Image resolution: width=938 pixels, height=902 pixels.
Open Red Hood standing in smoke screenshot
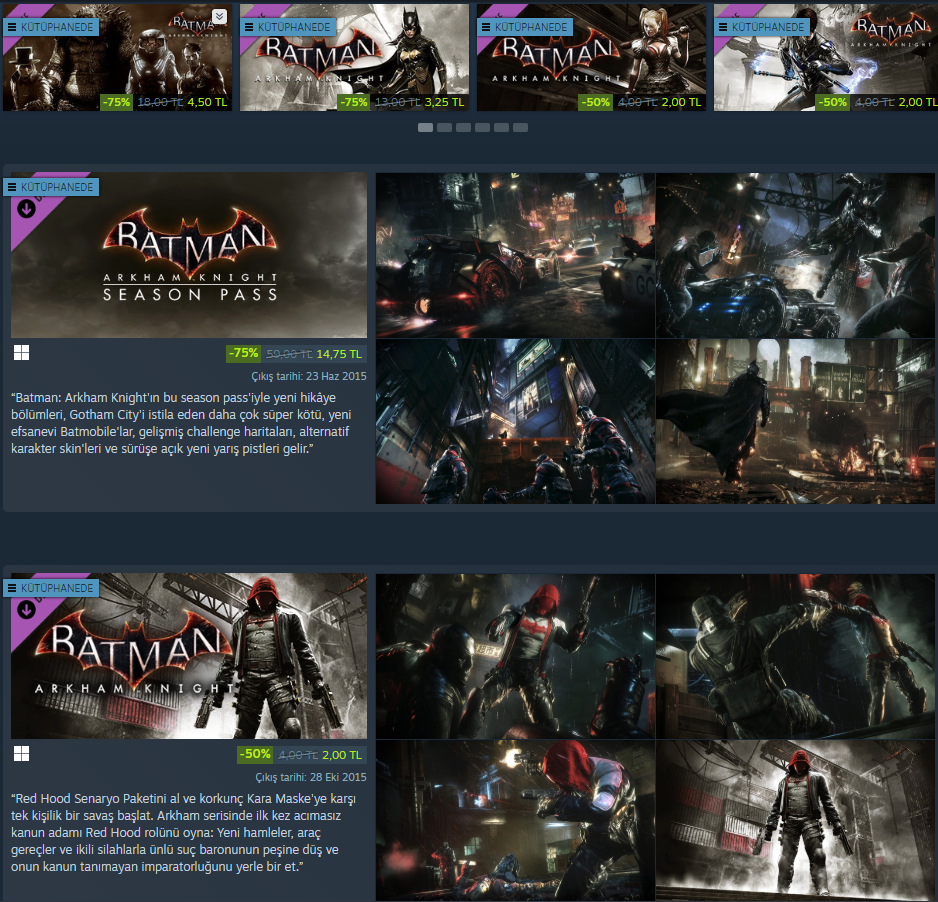click(796, 820)
